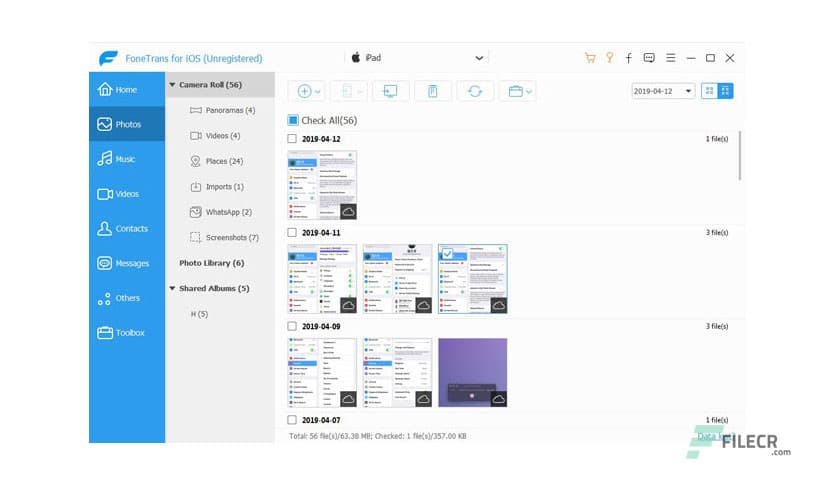Click the Export to PC monitor icon
This screenshot has height=484, width=836.
click(390, 91)
